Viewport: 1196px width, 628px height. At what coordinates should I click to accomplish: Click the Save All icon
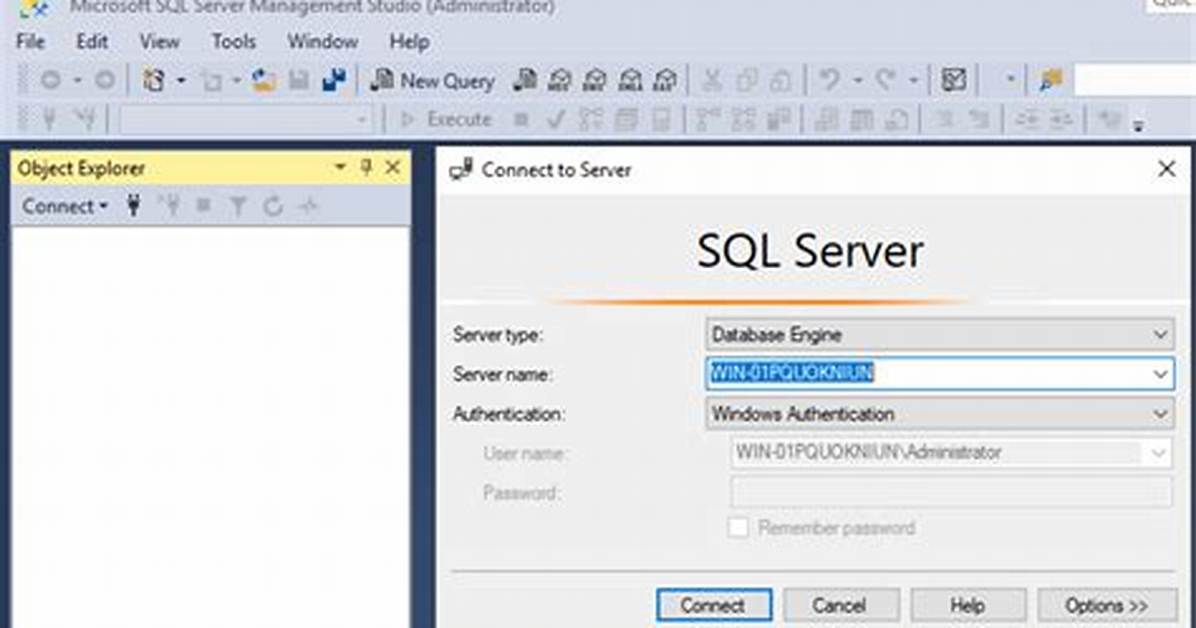(x=334, y=79)
